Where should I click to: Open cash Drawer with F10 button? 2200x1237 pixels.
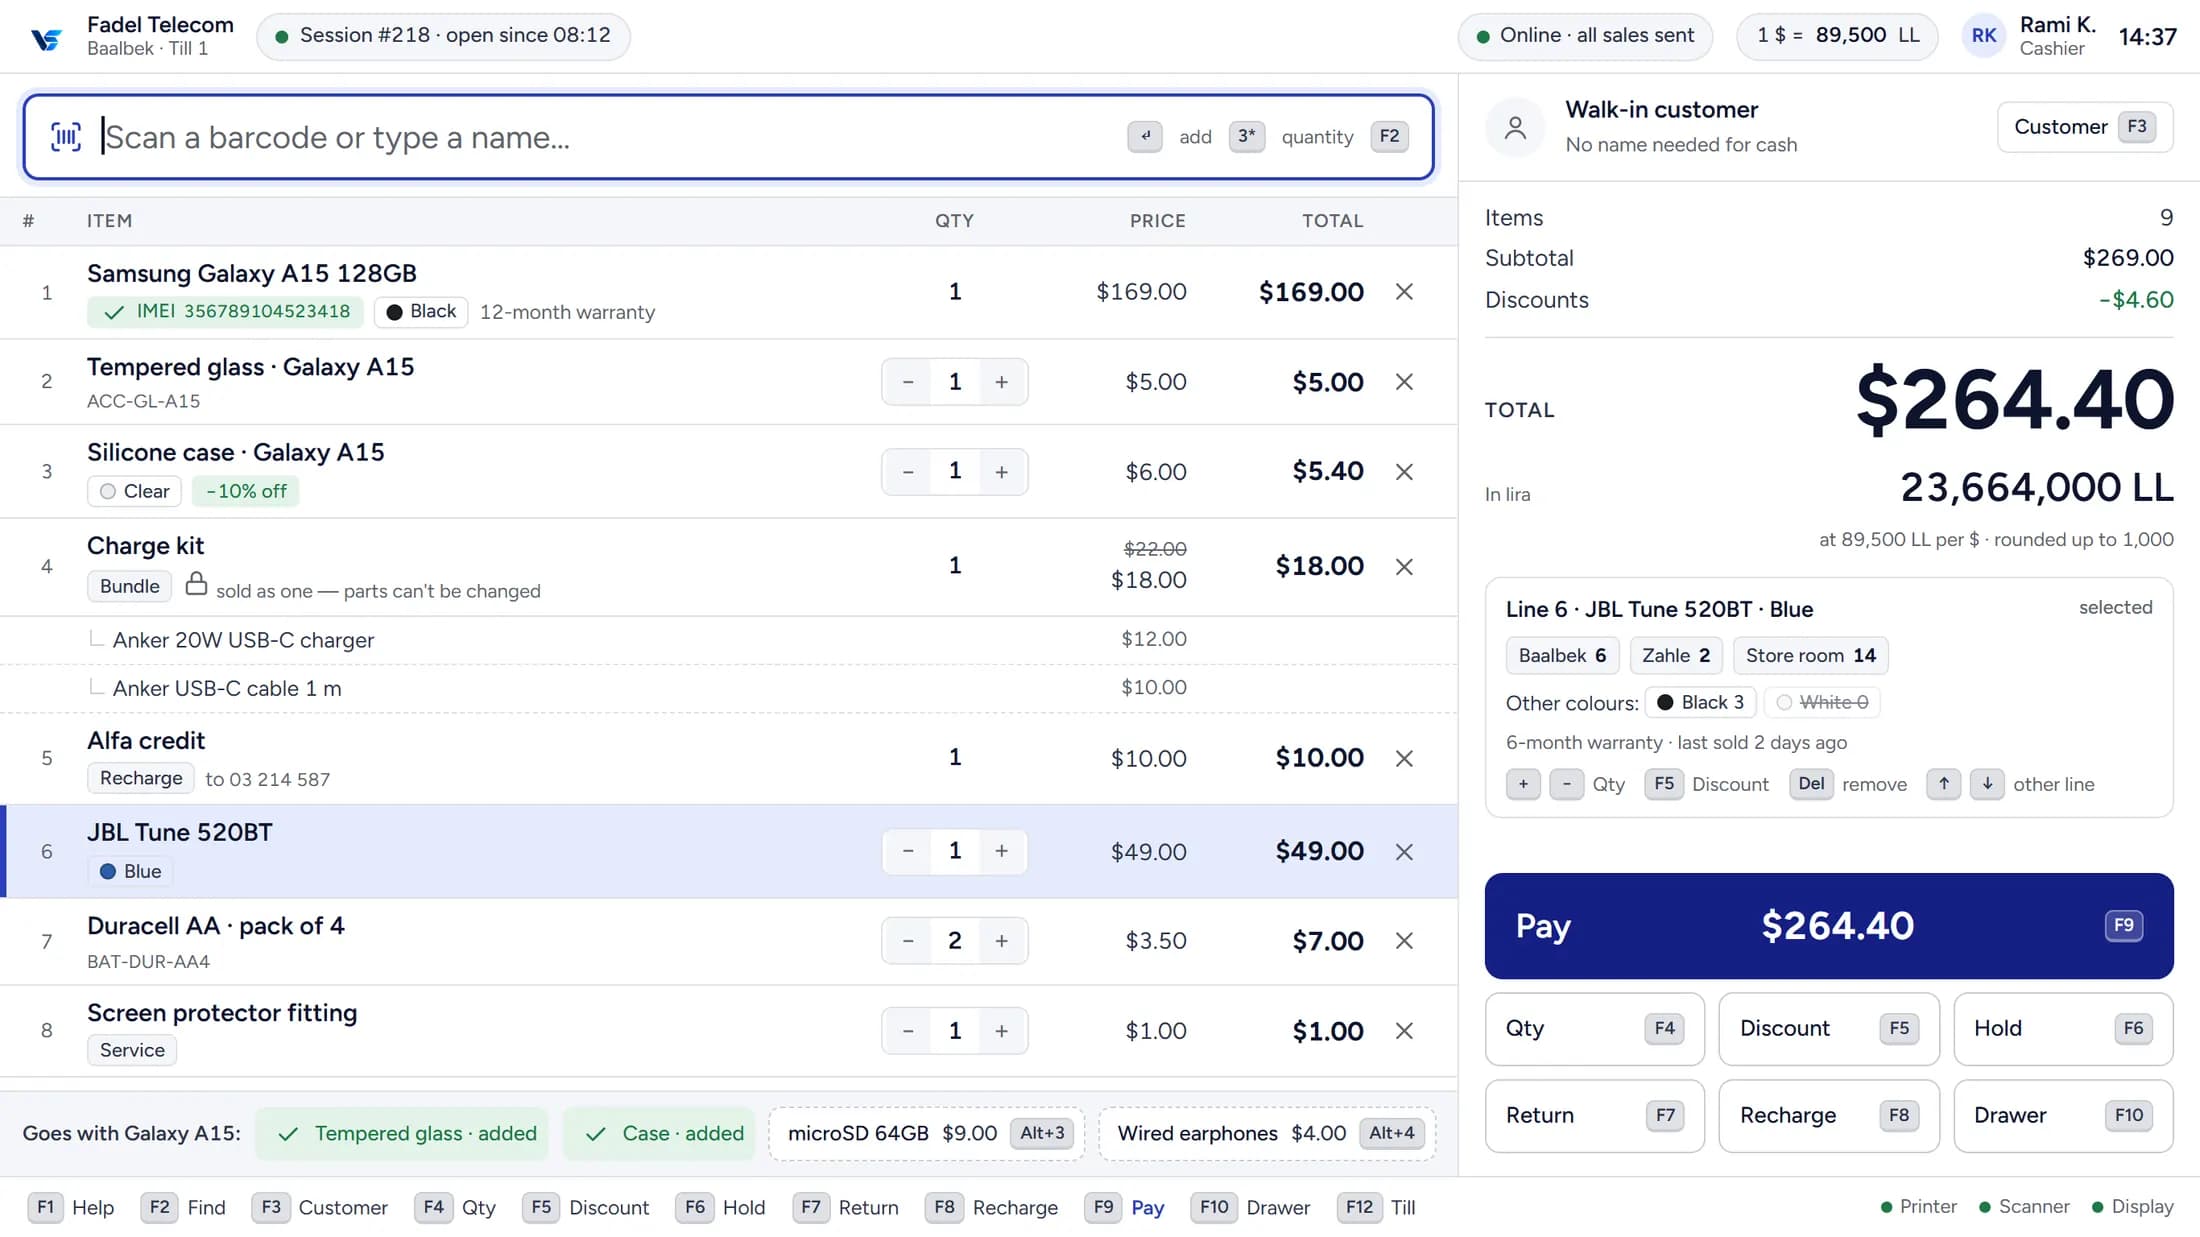2063,1116
